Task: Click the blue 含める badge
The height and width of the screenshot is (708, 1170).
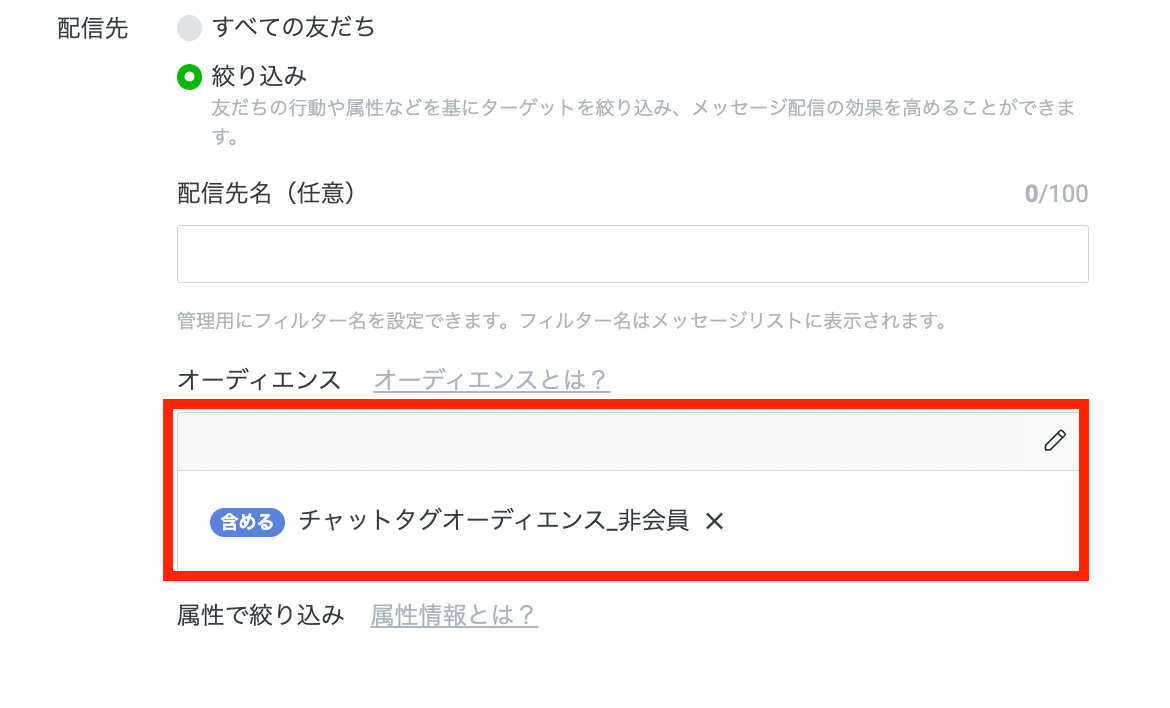Action: pos(247,522)
